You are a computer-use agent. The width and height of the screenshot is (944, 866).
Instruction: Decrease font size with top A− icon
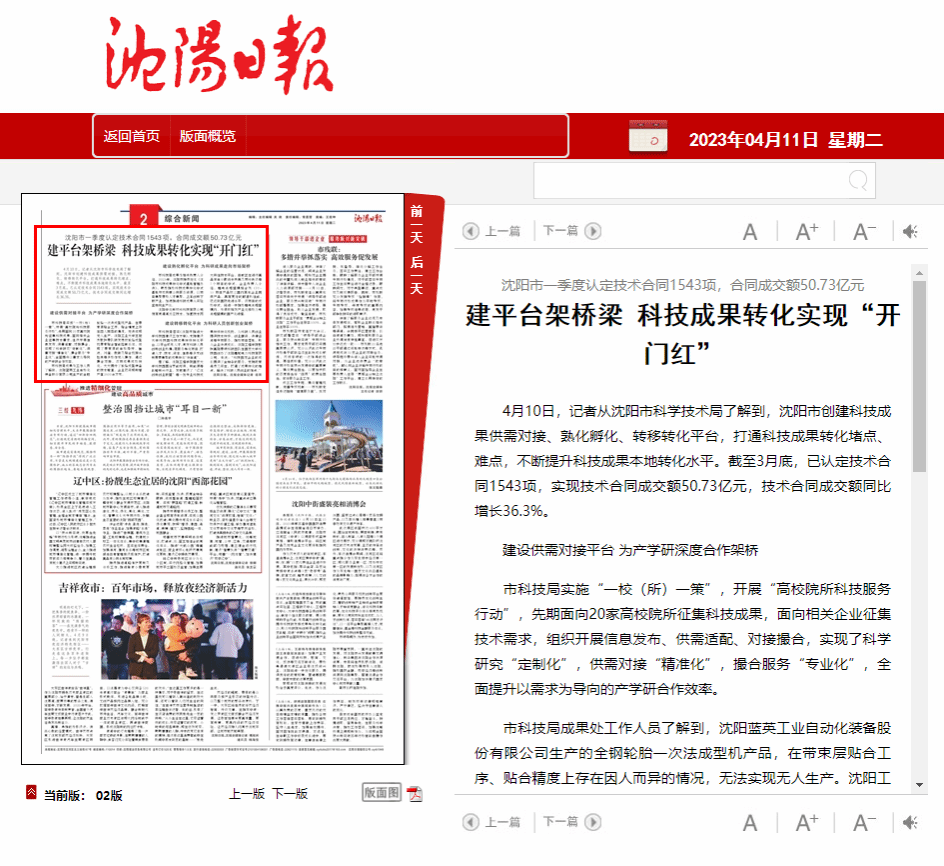coord(864,232)
